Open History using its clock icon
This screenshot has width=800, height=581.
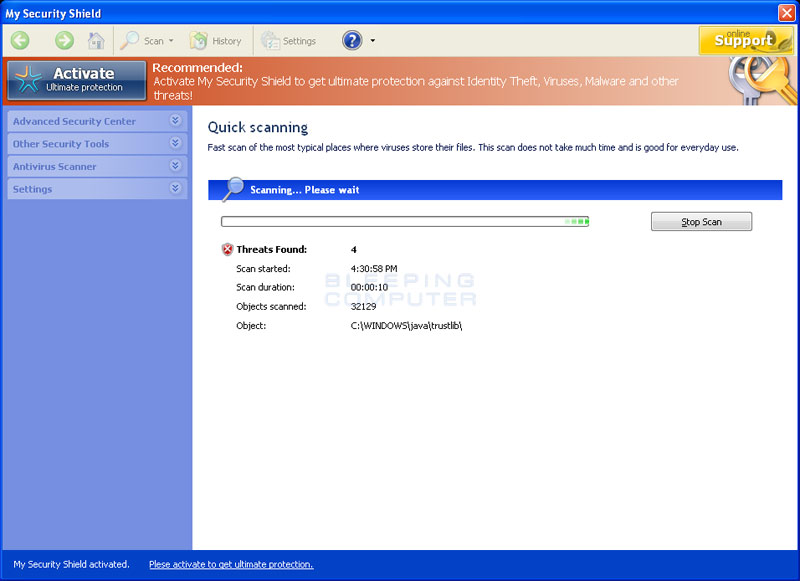pyautogui.click(x=200, y=40)
